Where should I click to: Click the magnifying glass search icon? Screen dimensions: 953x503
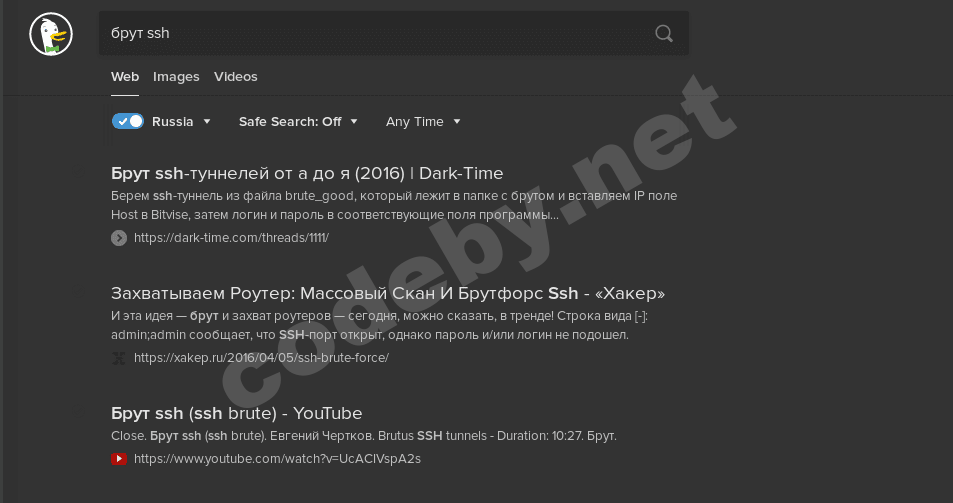pos(664,33)
